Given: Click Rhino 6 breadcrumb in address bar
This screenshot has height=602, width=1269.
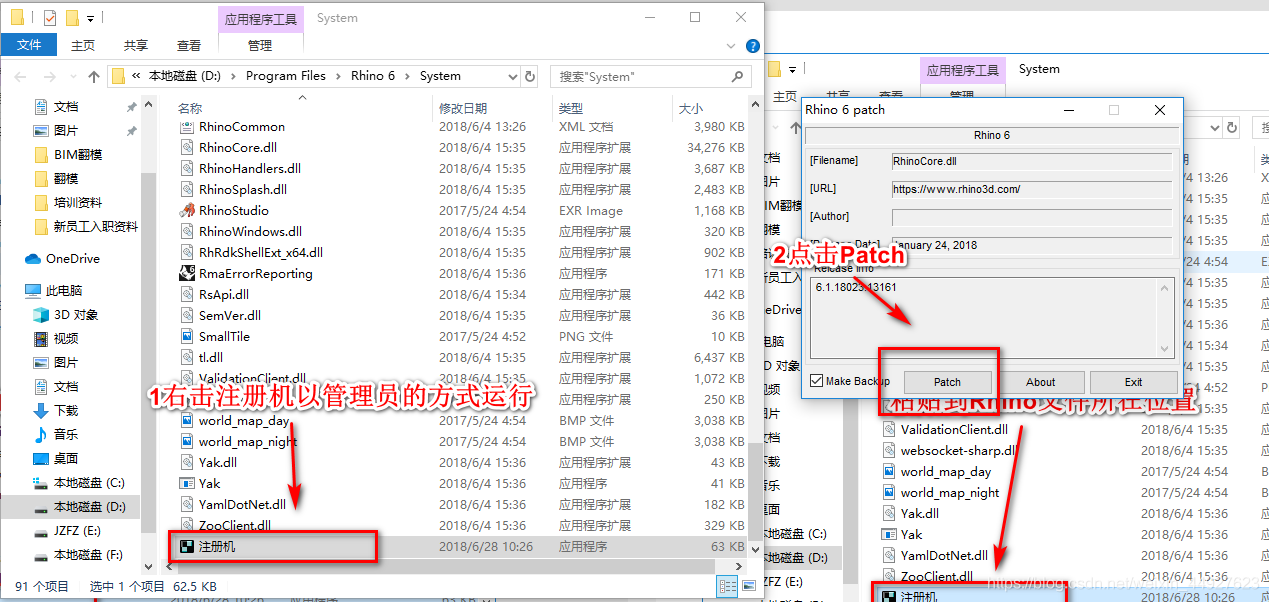Looking at the screenshot, I should [x=373, y=76].
